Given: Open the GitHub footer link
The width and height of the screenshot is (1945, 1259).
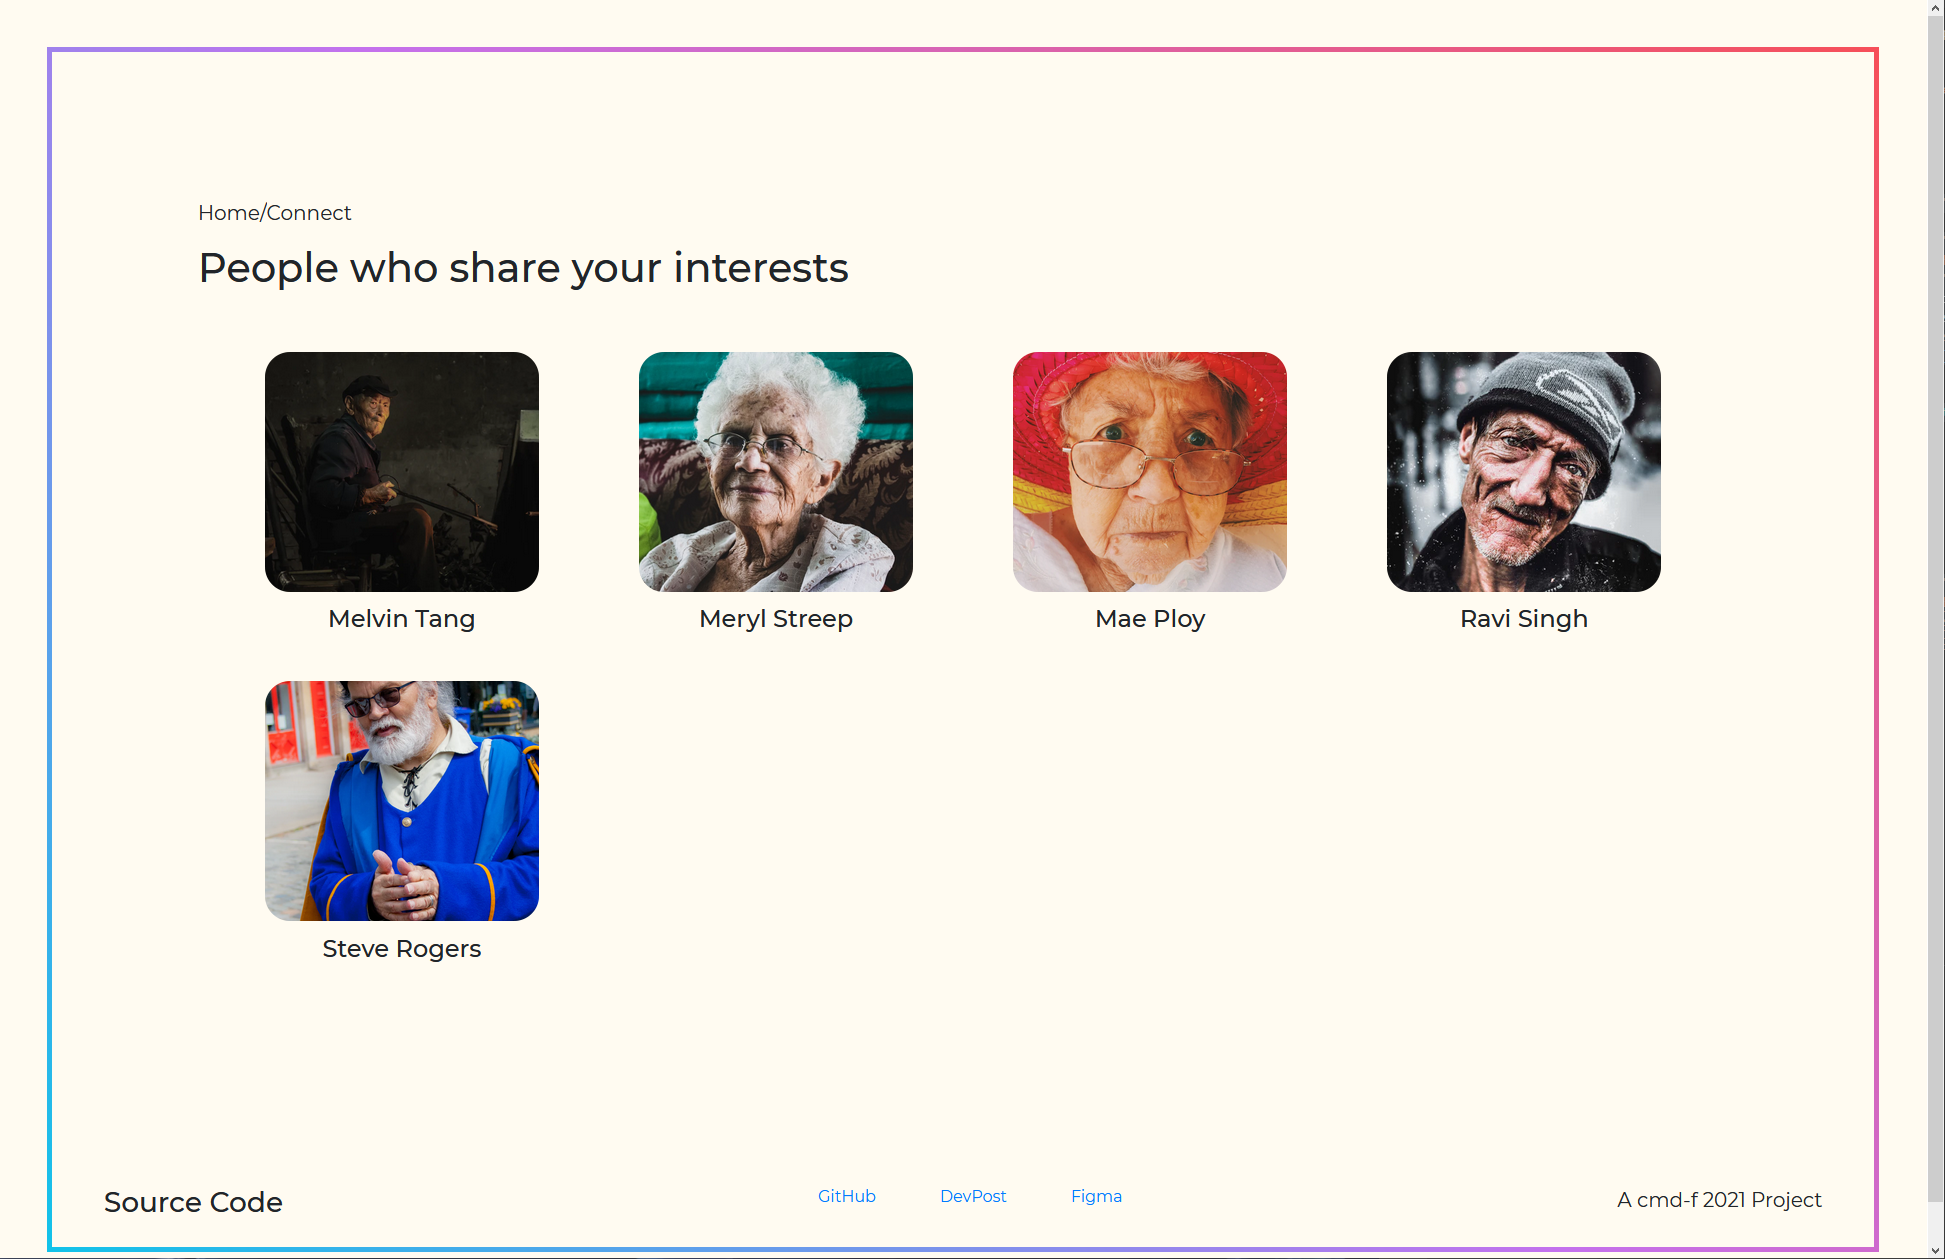Looking at the screenshot, I should pos(846,1196).
